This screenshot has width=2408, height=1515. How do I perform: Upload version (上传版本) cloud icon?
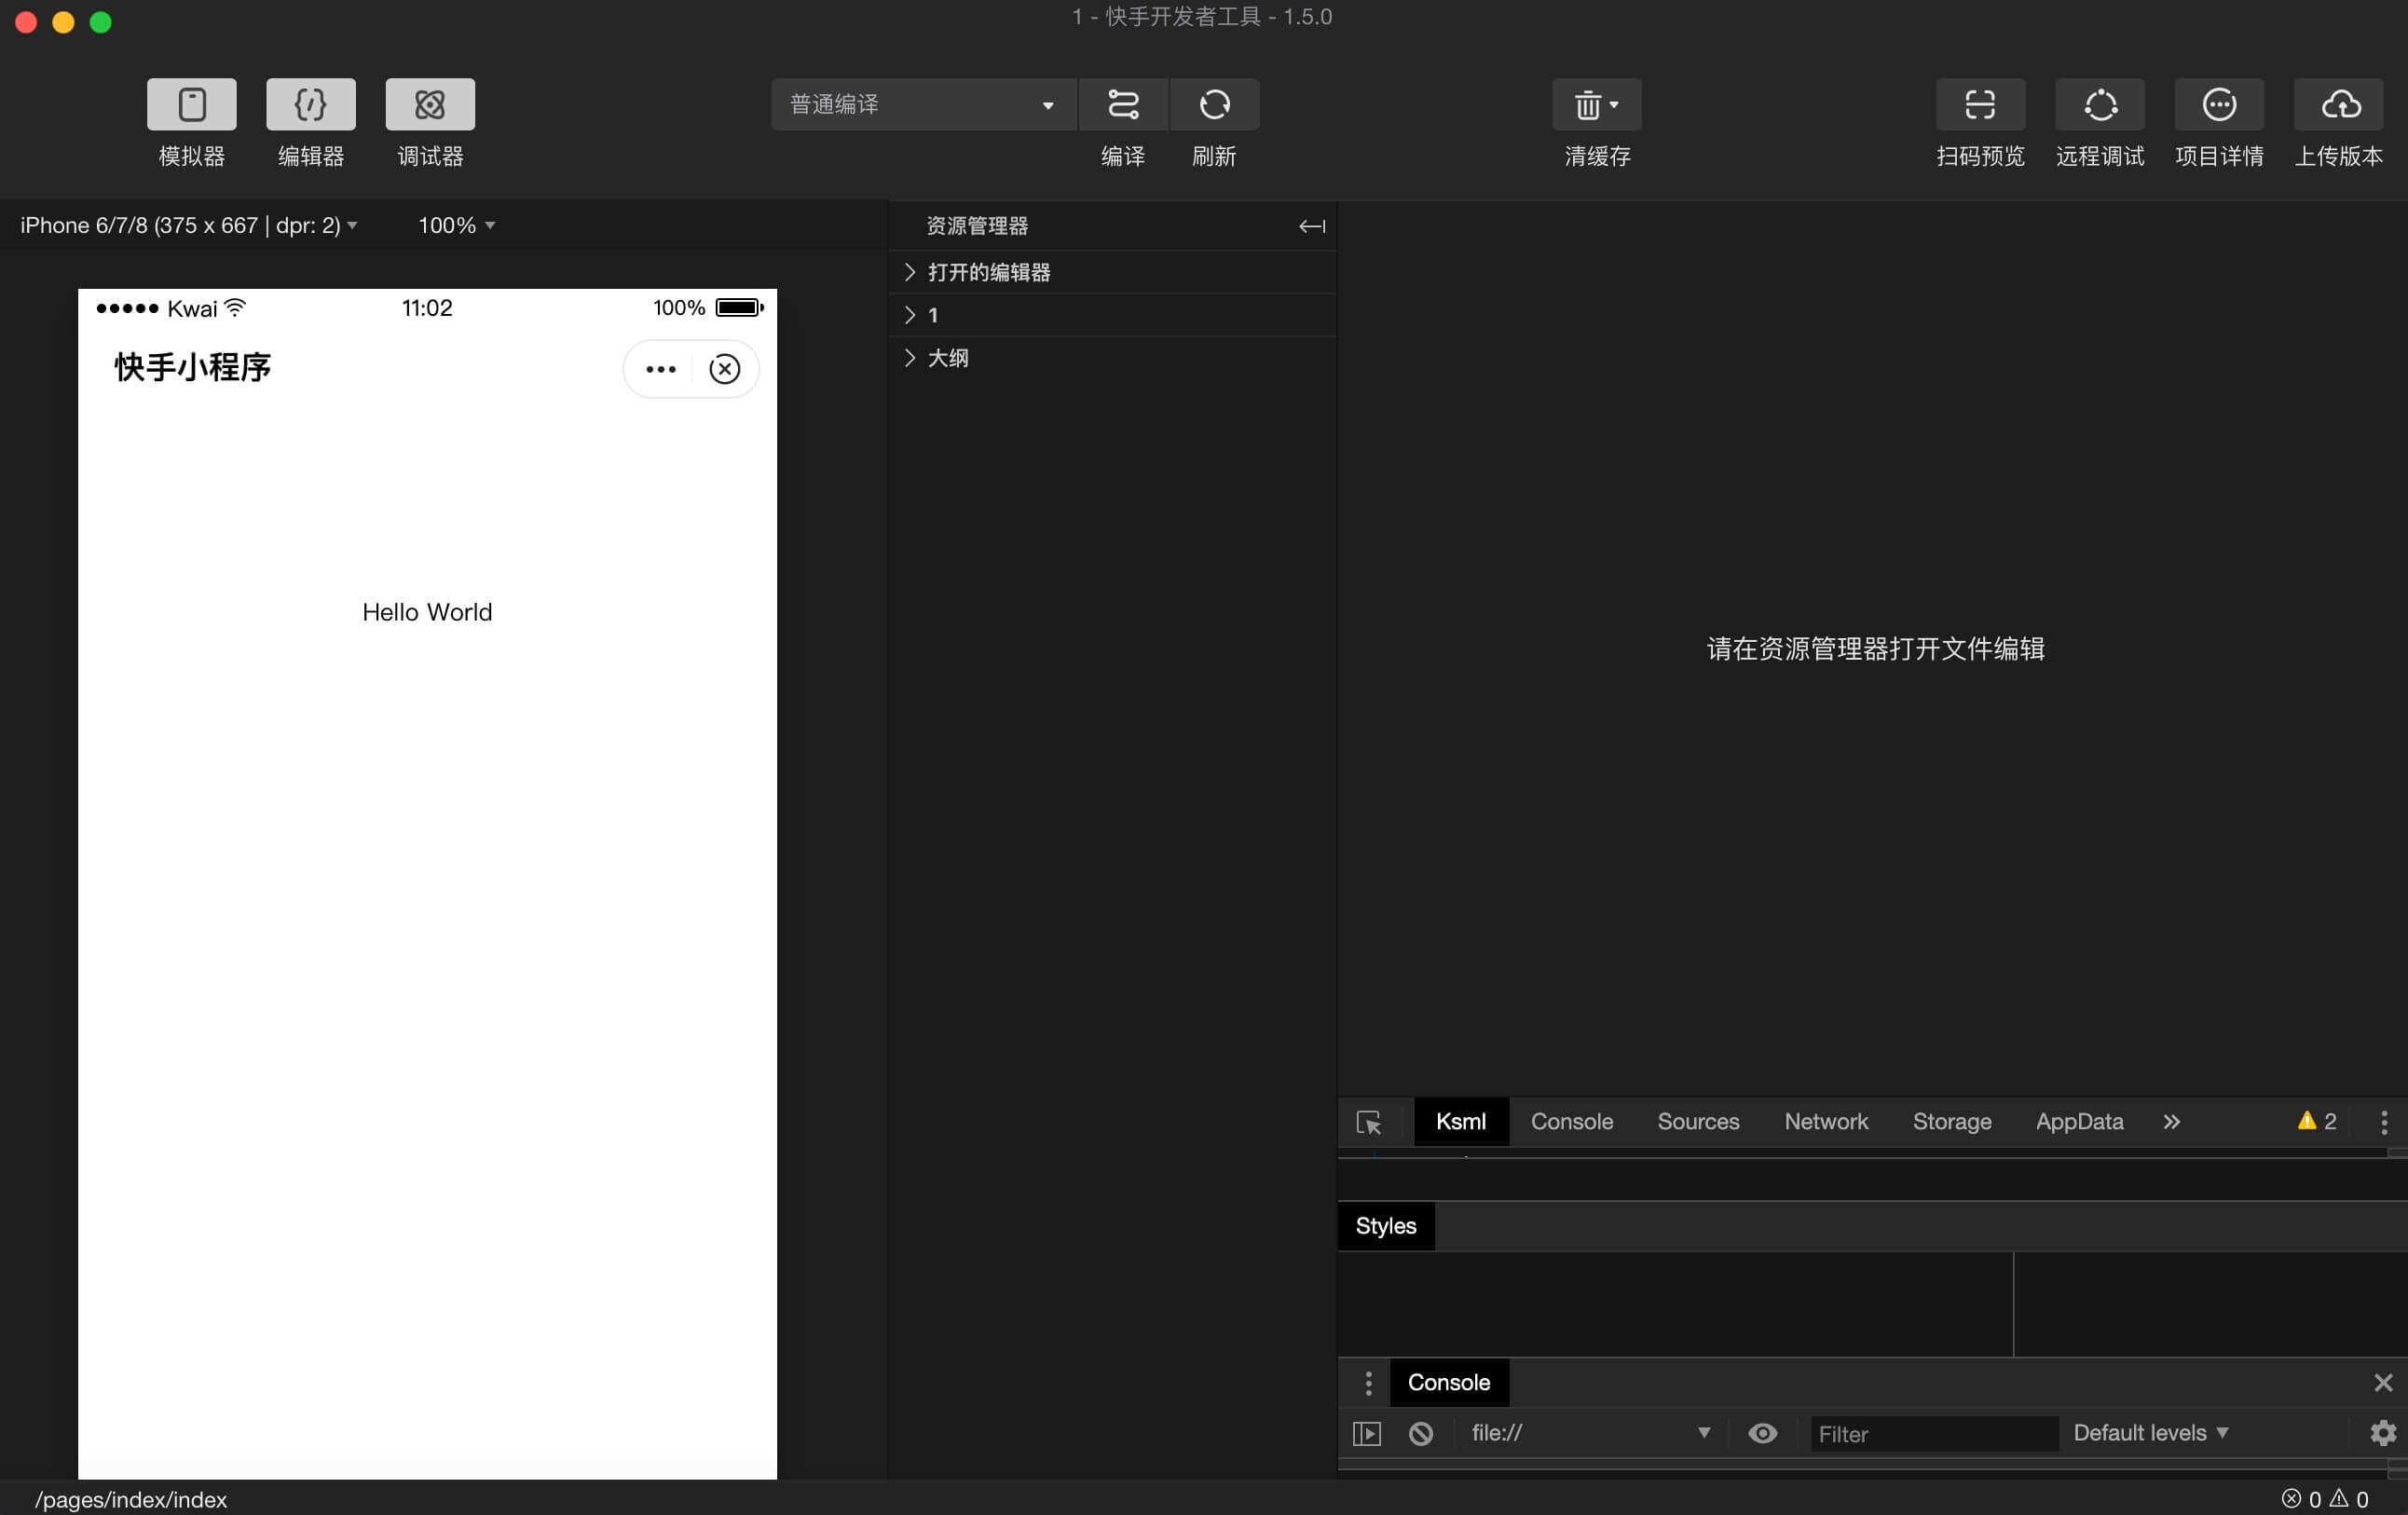tap(2339, 104)
